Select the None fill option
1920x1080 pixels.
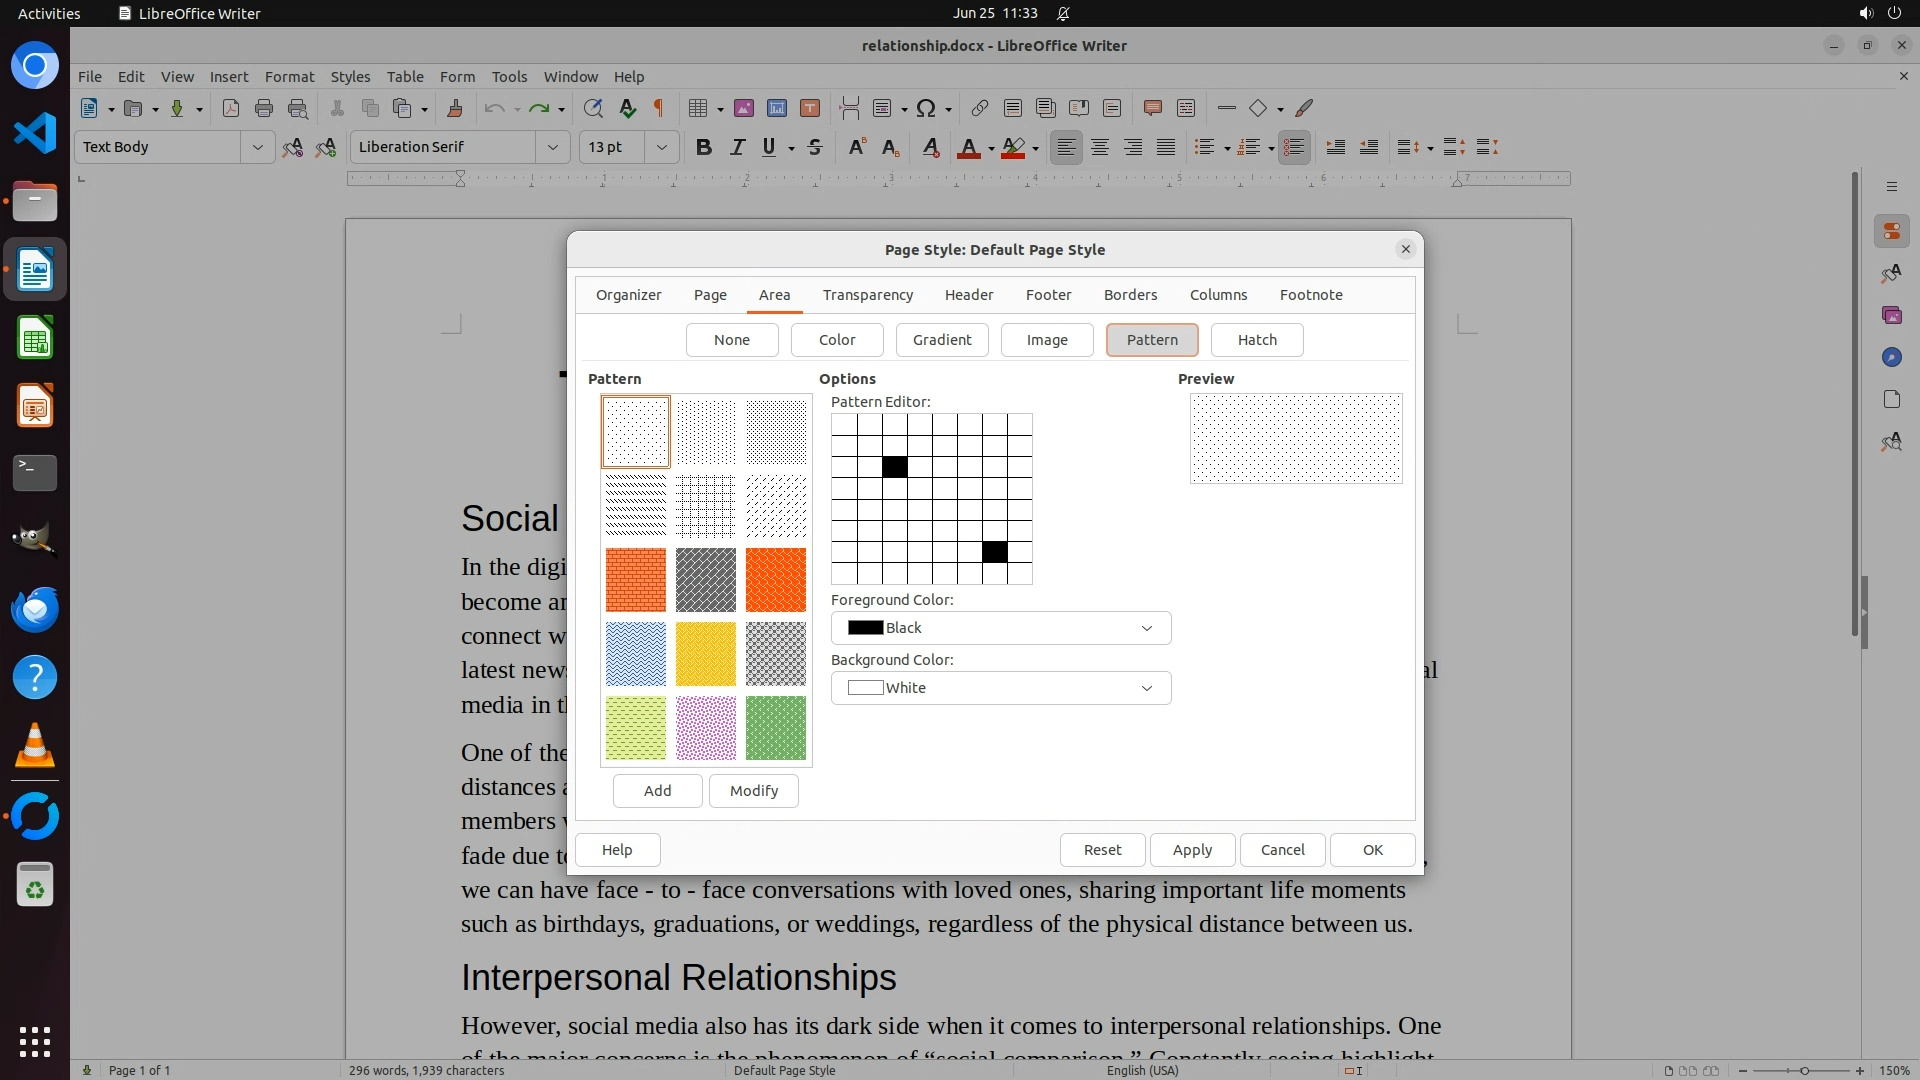pyautogui.click(x=732, y=340)
